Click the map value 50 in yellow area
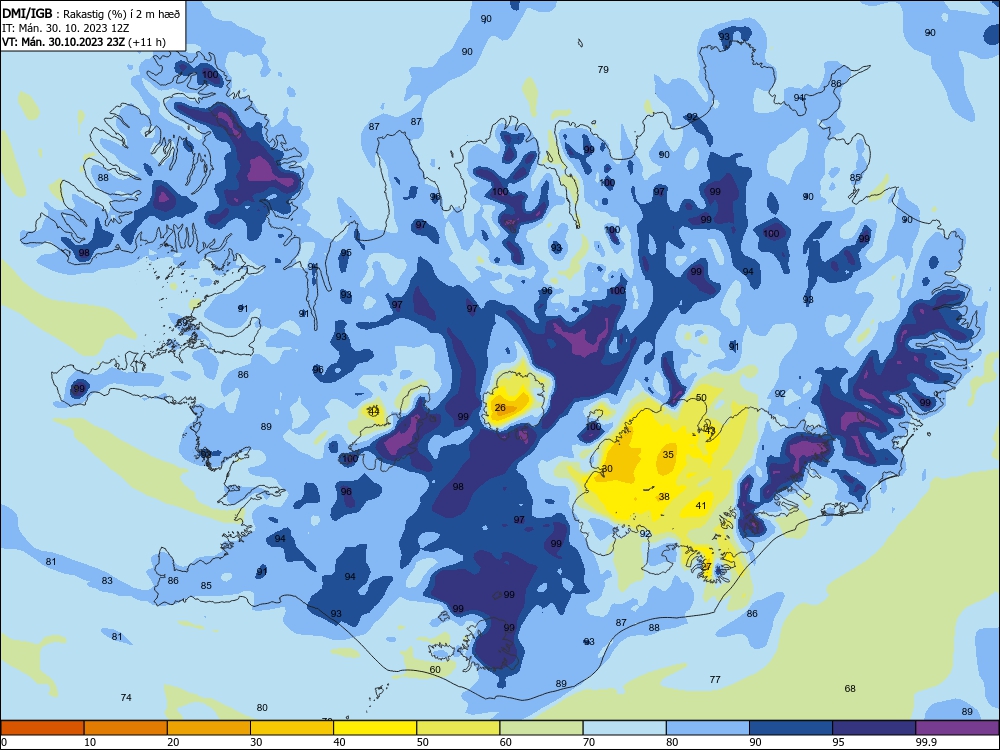This screenshot has width=1000, height=750. coord(701,397)
